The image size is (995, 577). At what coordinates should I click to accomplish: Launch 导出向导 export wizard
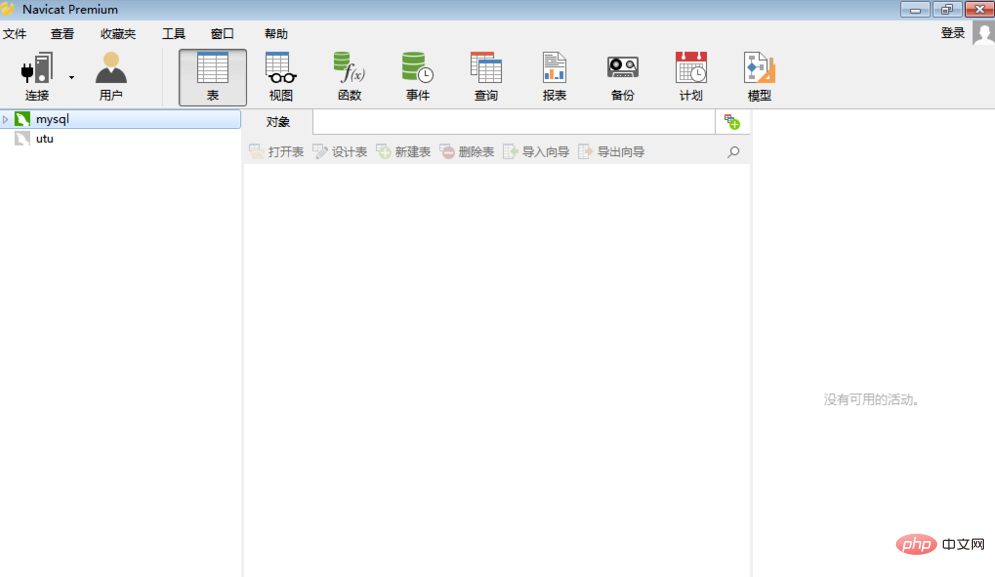click(x=612, y=152)
